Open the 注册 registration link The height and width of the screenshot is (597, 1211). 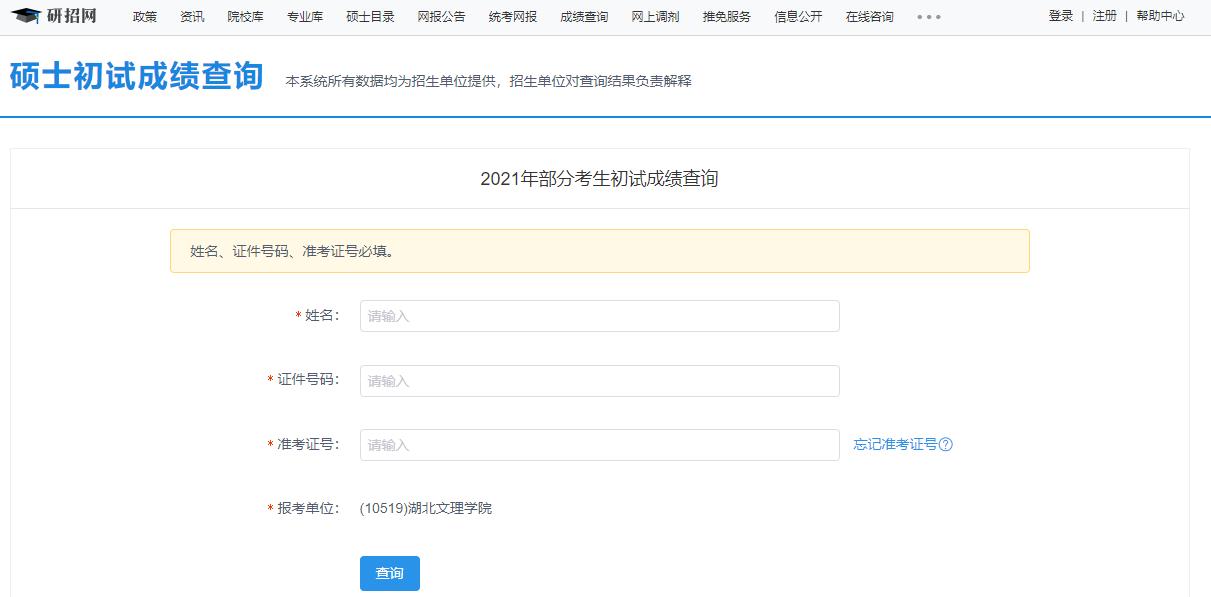1102,16
